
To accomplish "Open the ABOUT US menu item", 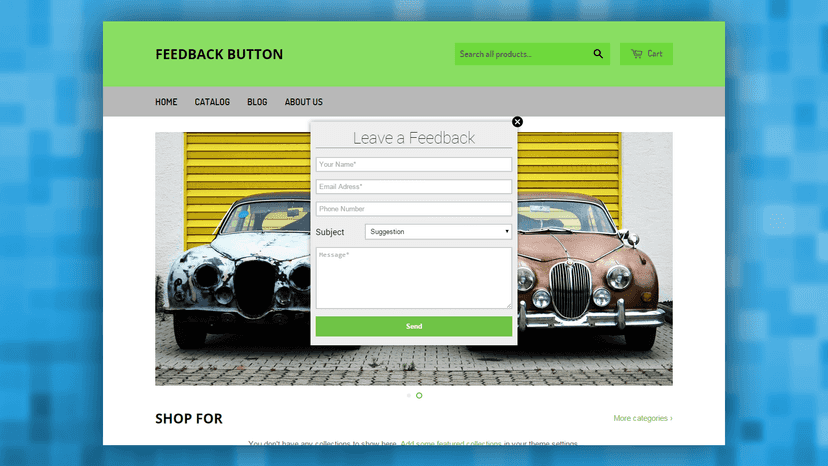I will coord(304,102).
